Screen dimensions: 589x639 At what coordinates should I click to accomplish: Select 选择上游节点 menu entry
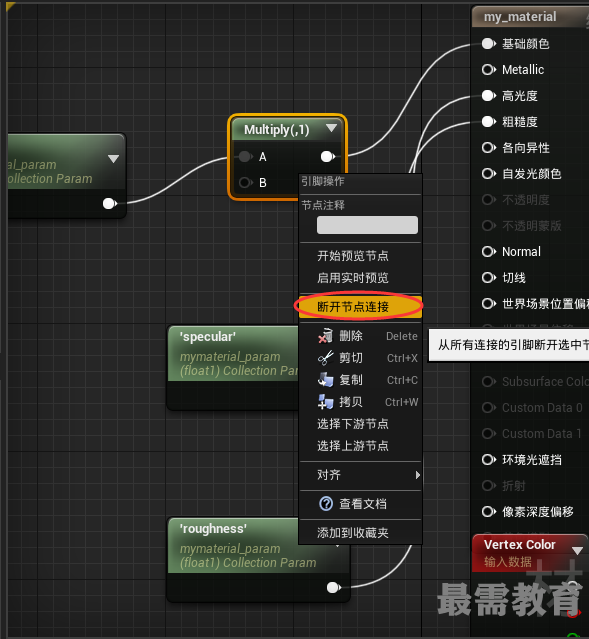coord(360,446)
